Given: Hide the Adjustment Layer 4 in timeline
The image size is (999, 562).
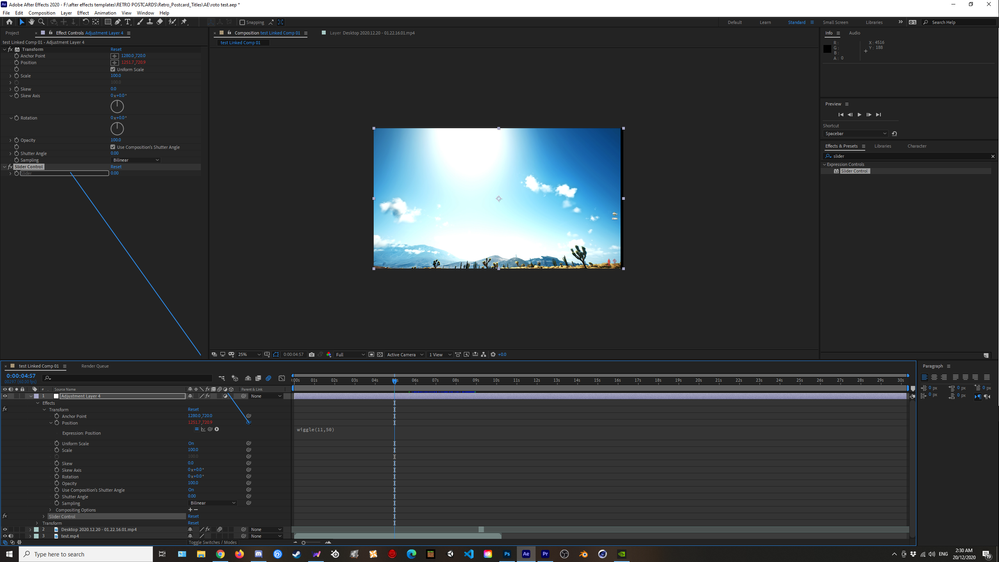Looking at the screenshot, I should [5, 396].
